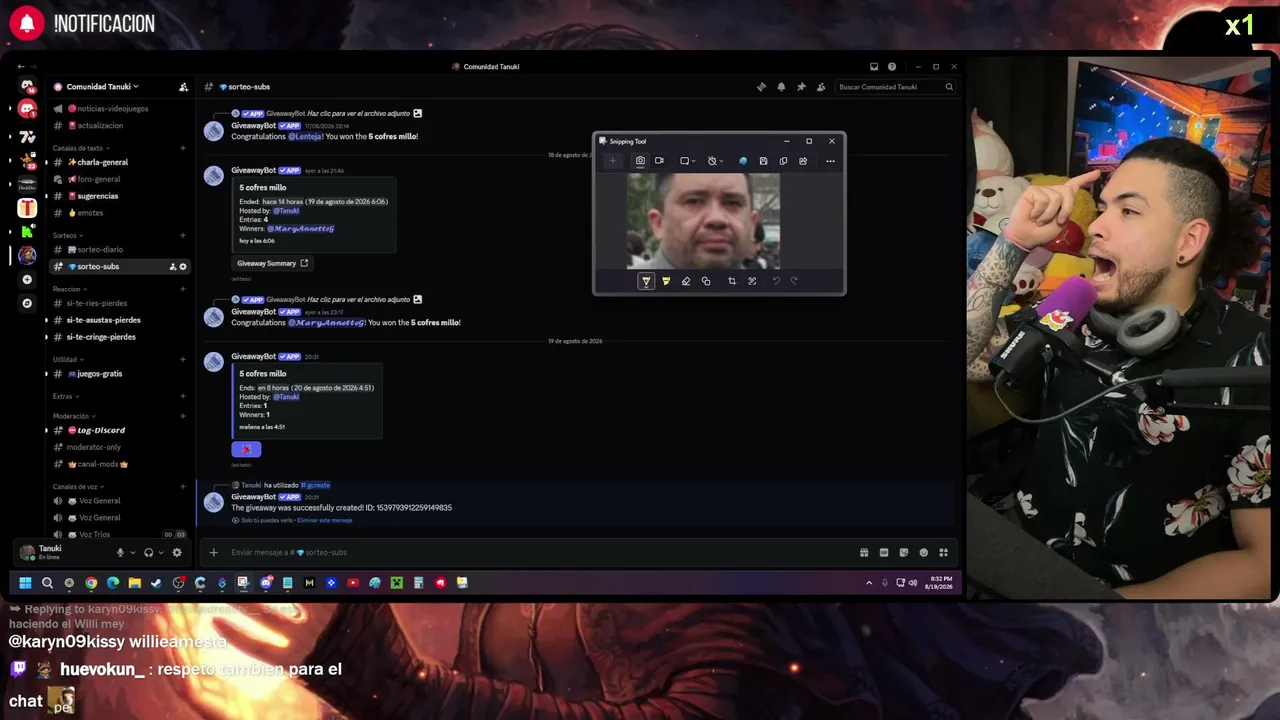Screen dimensions: 1280x720
Task: Click the Giveaway Summary link button
Action: click(273, 263)
